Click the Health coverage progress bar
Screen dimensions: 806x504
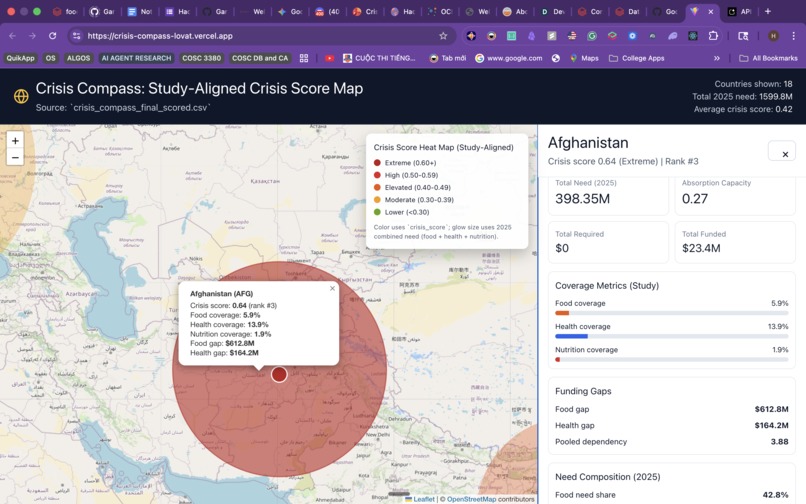(x=671, y=336)
